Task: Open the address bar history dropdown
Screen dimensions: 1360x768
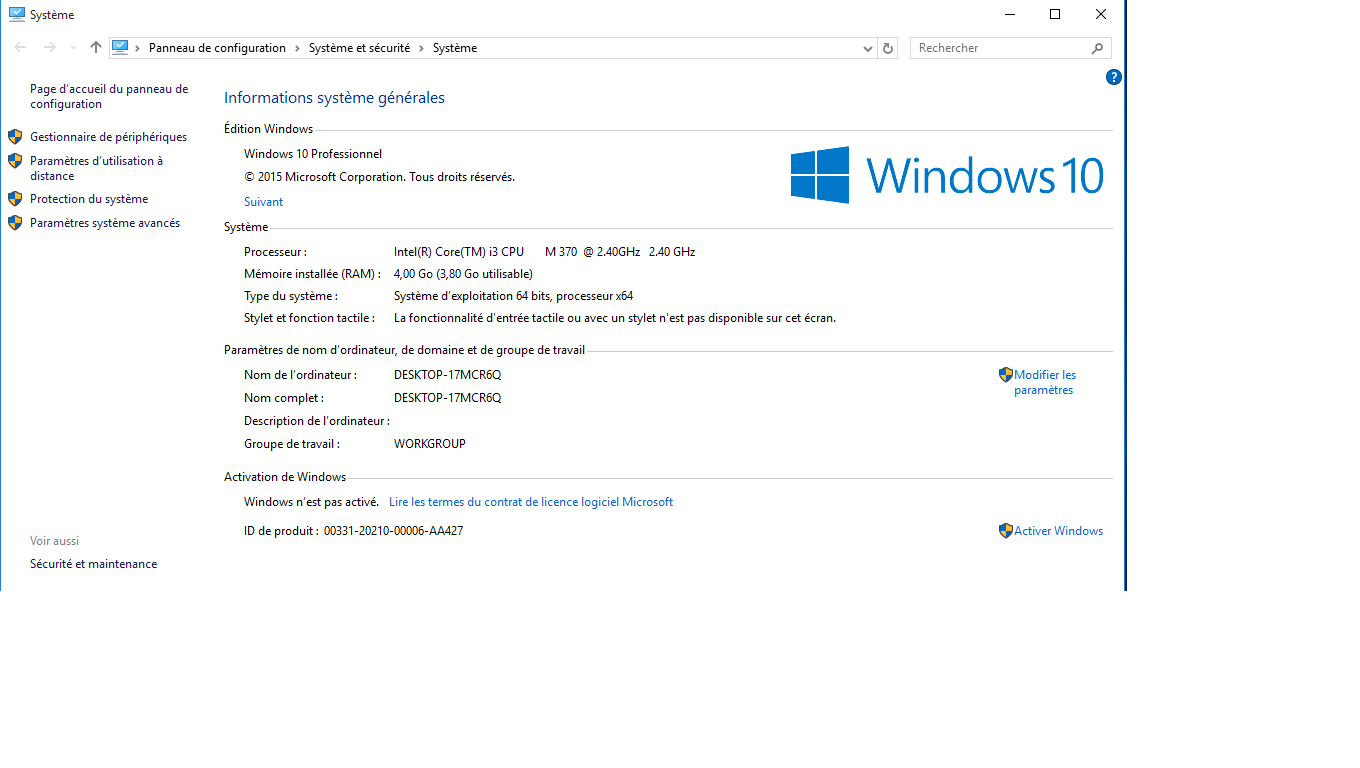Action: 868,48
